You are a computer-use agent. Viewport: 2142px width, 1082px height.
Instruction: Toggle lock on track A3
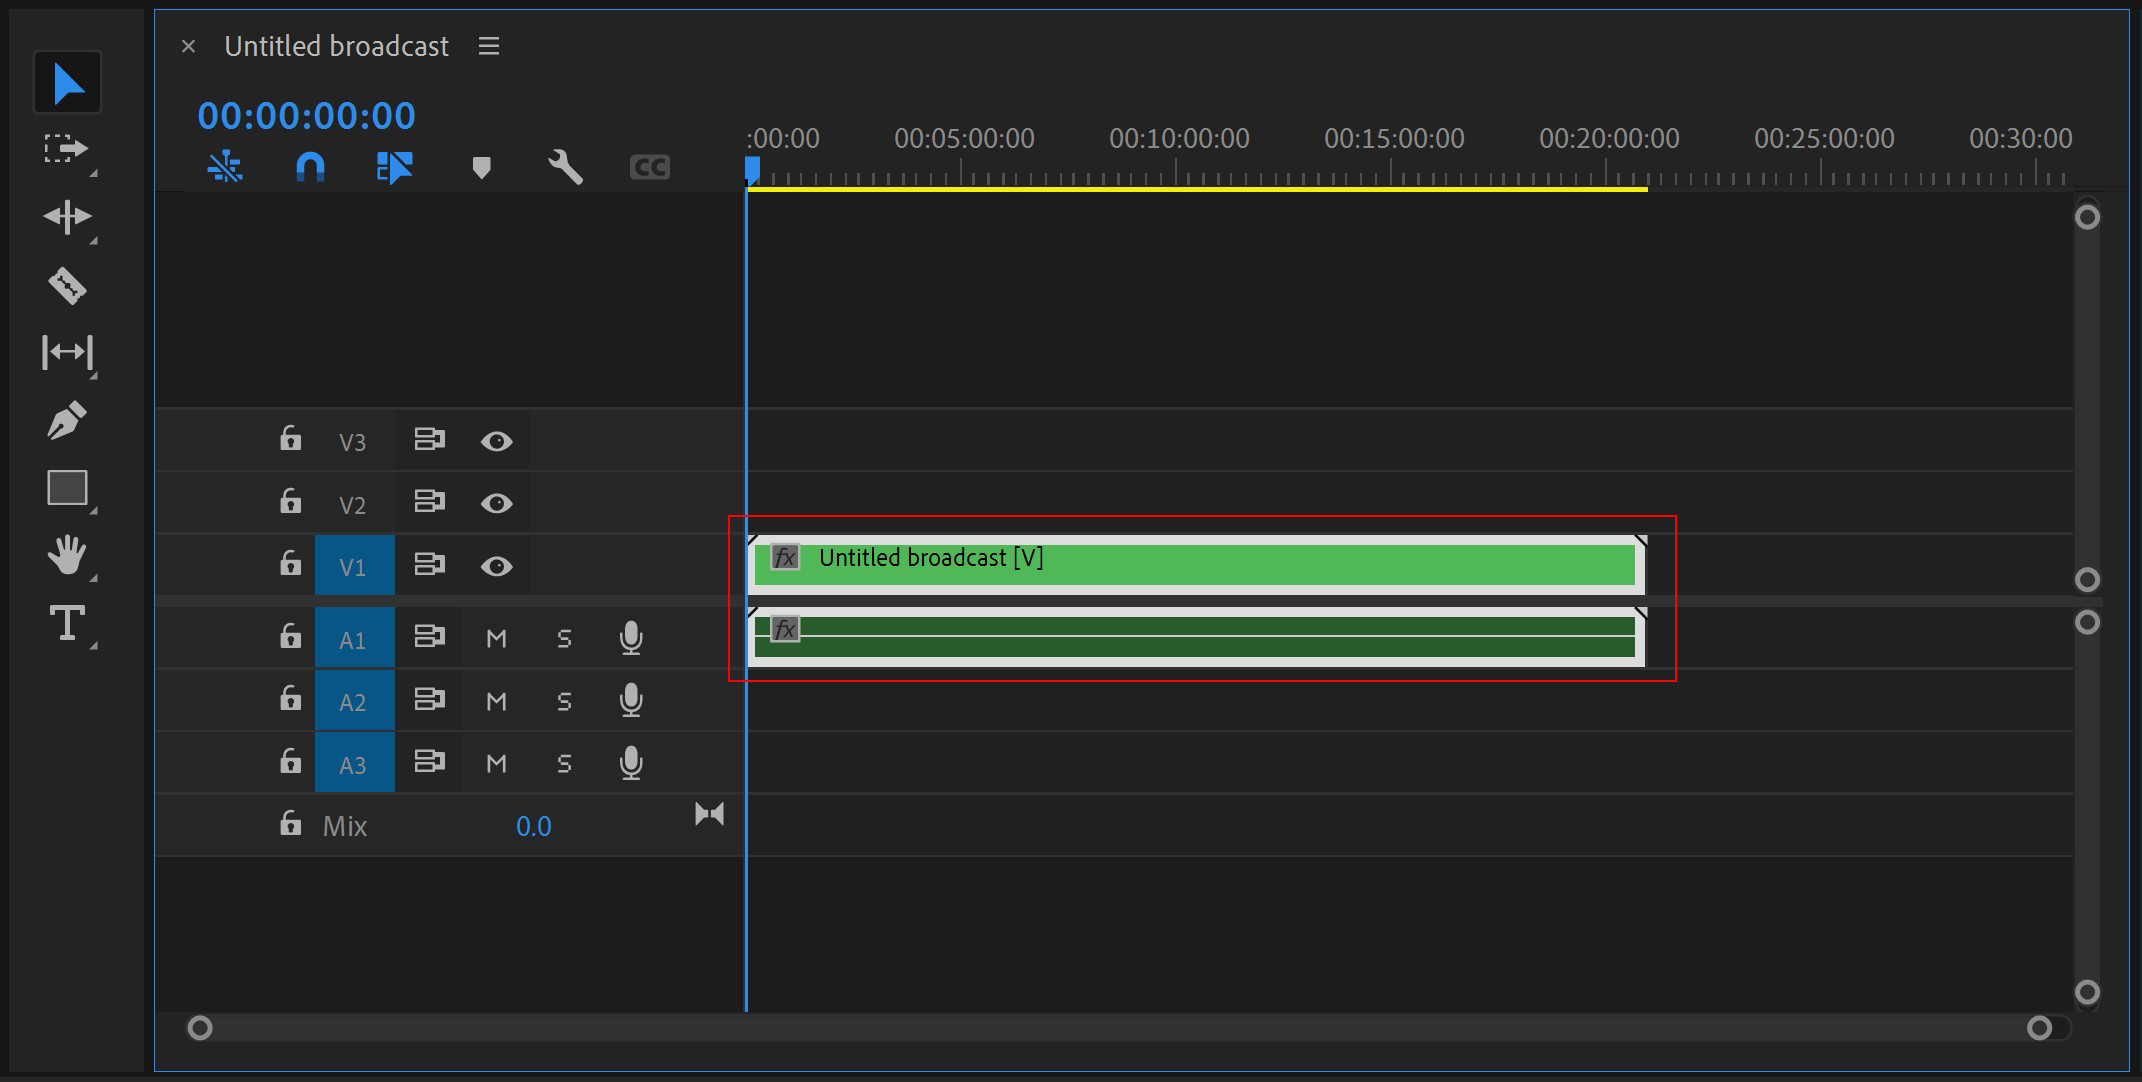pos(290,761)
